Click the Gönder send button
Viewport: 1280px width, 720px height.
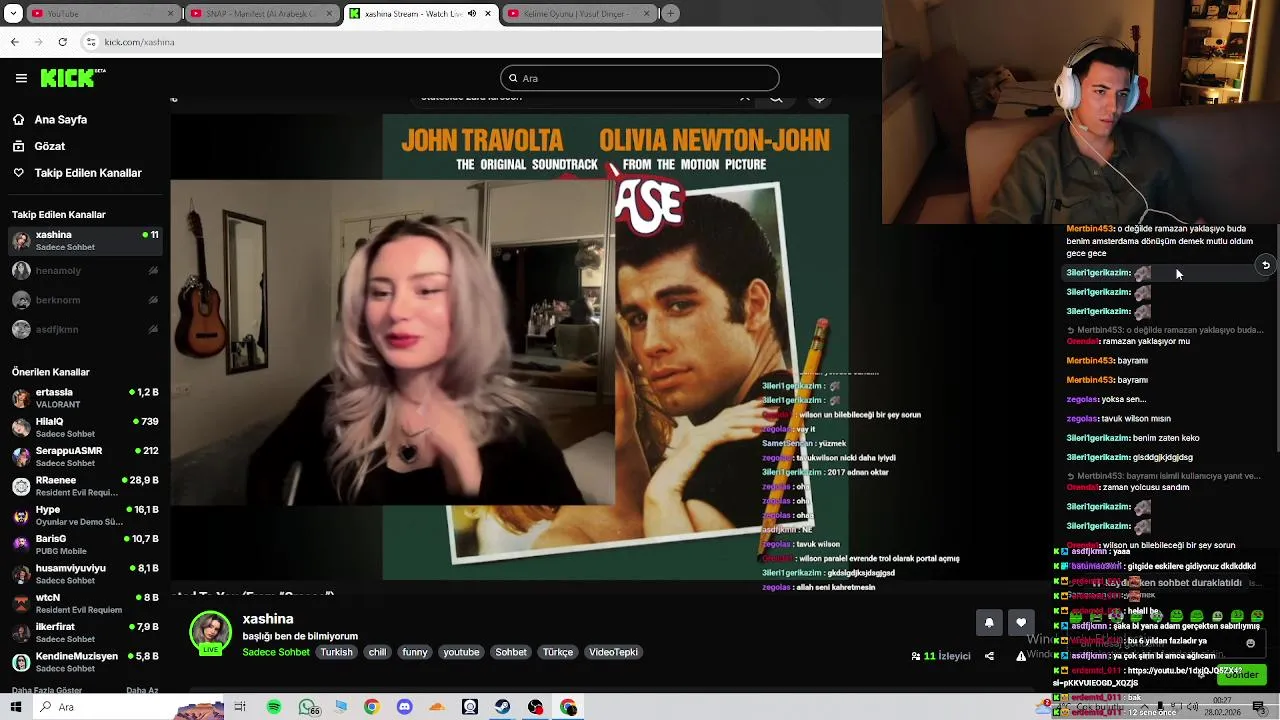click(x=1241, y=675)
